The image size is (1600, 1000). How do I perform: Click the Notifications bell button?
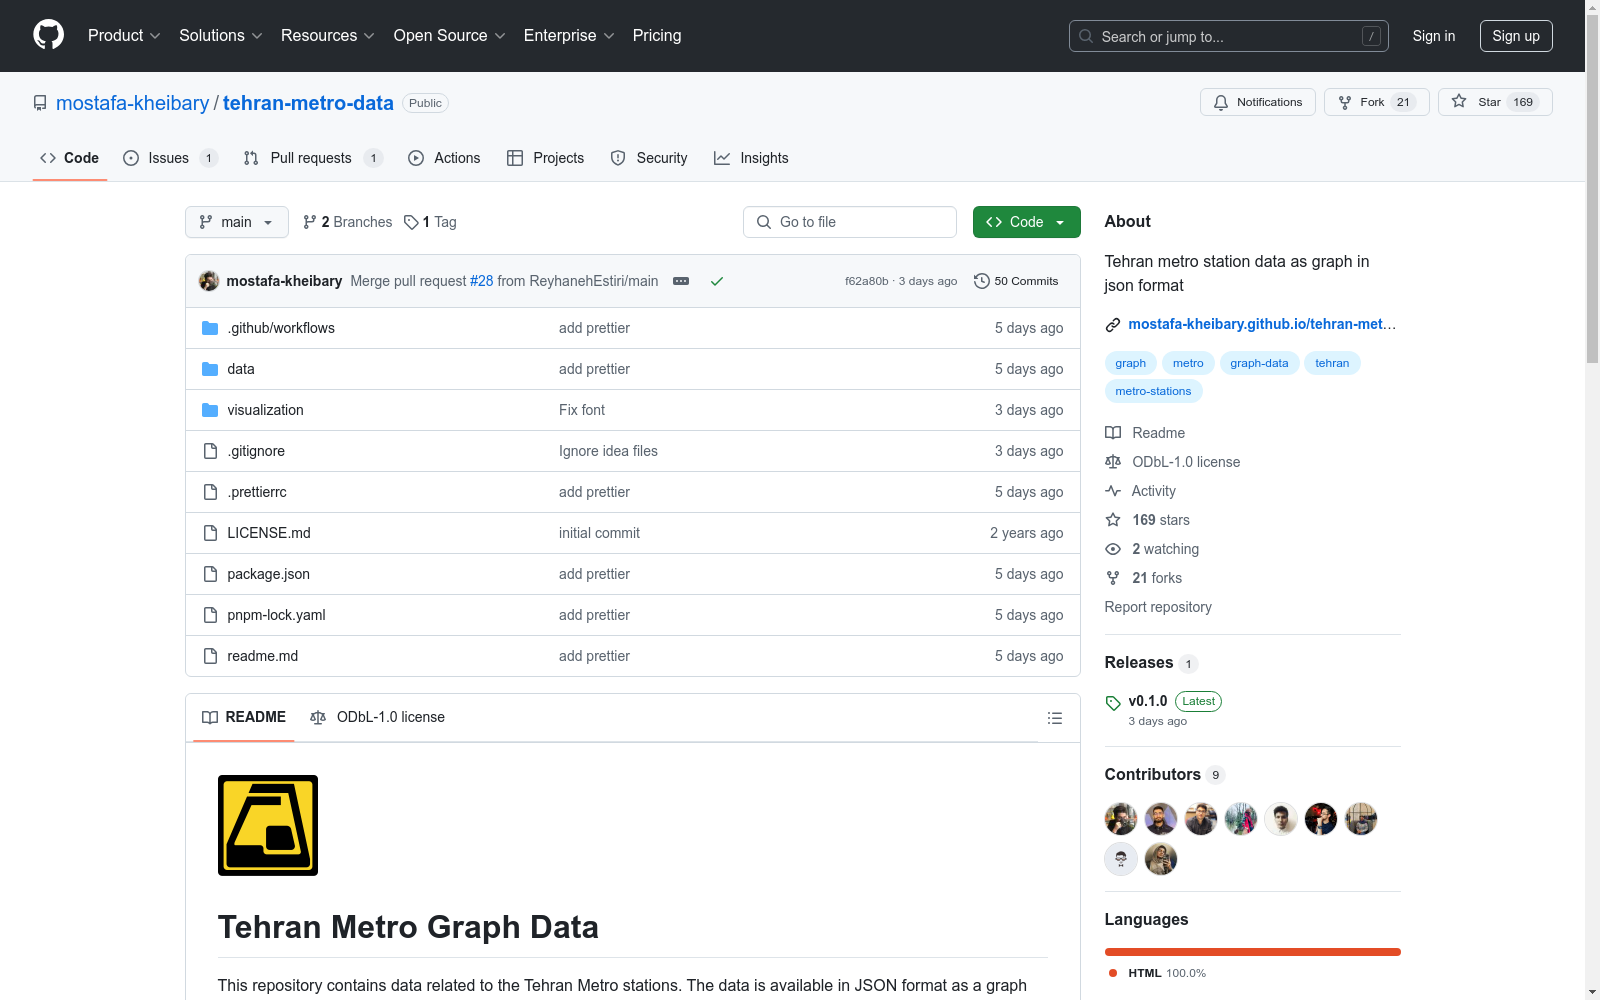click(x=1258, y=102)
